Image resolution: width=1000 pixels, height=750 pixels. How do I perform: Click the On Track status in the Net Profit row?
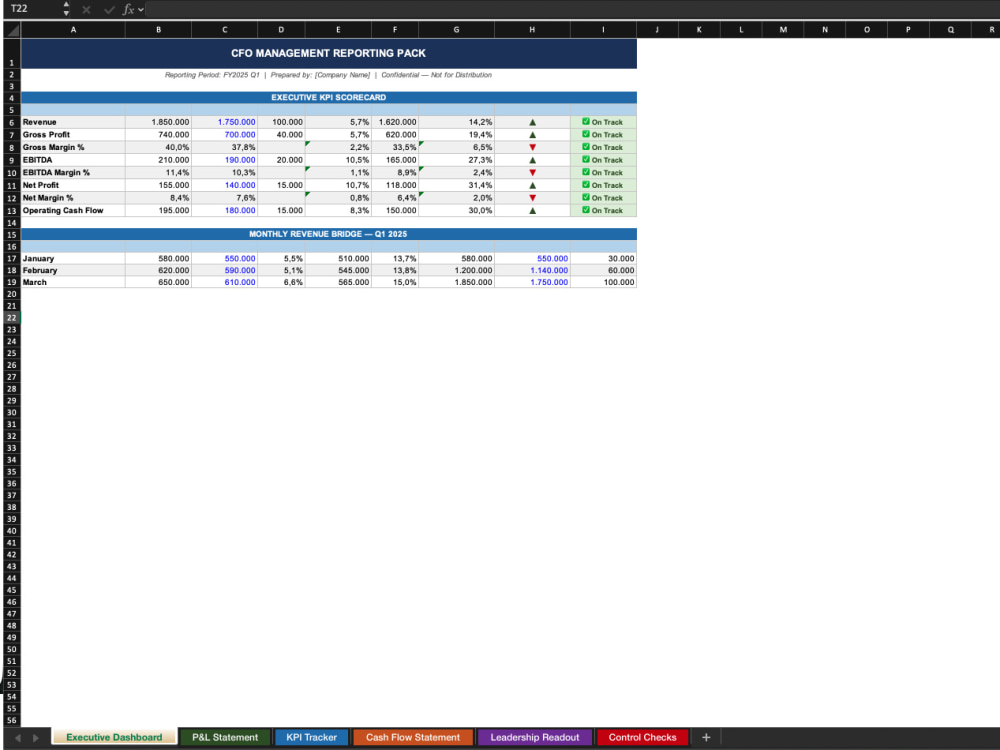point(603,185)
